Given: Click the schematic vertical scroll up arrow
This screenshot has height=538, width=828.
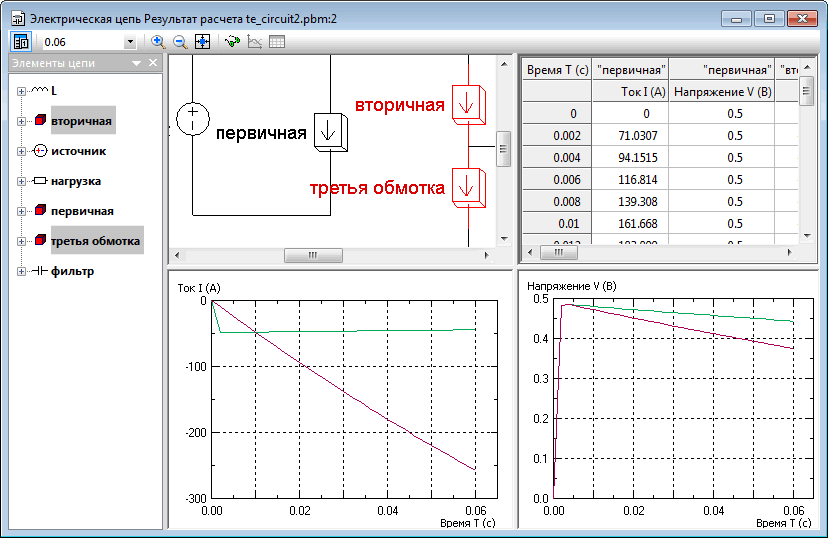Looking at the screenshot, I should click(504, 64).
